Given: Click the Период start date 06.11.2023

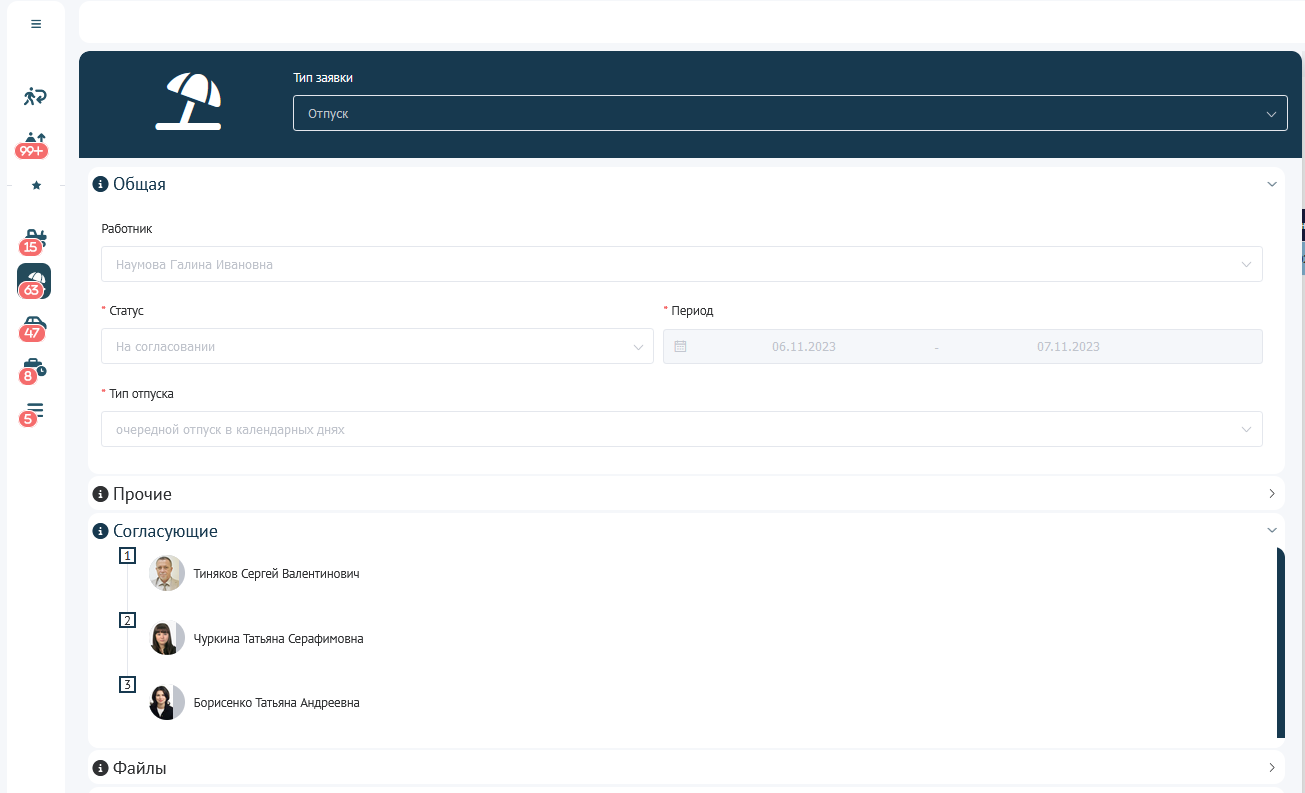Looking at the screenshot, I should pyautogui.click(x=803, y=347).
